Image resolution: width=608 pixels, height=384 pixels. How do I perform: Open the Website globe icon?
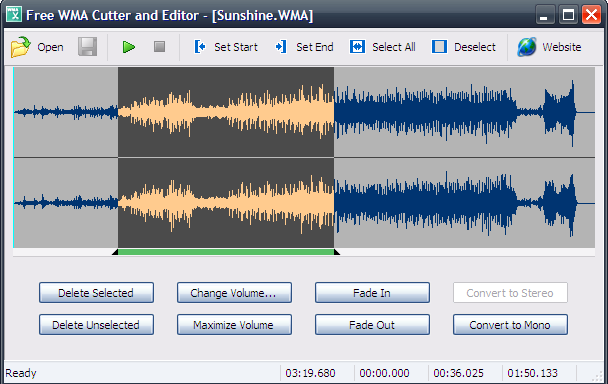[x=527, y=47]
